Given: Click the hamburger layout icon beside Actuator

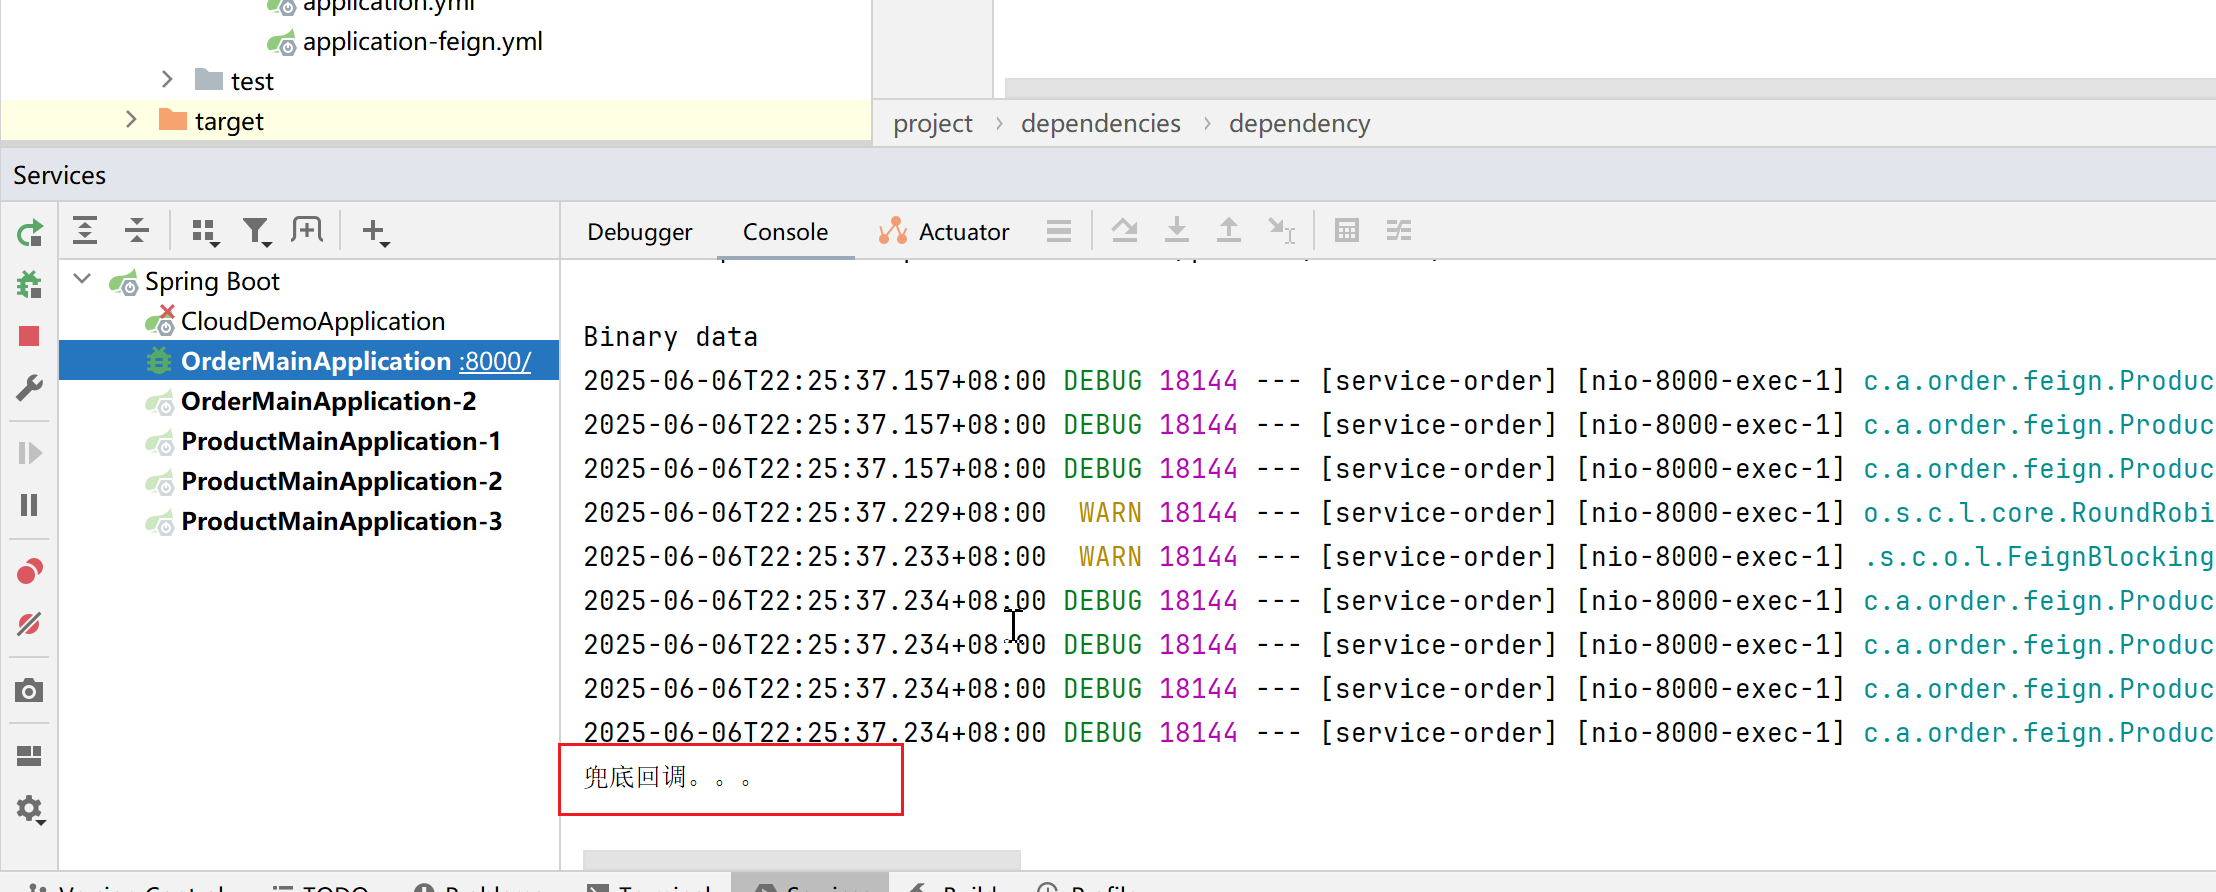Looking at the screenshot, I should [1059, 231].
